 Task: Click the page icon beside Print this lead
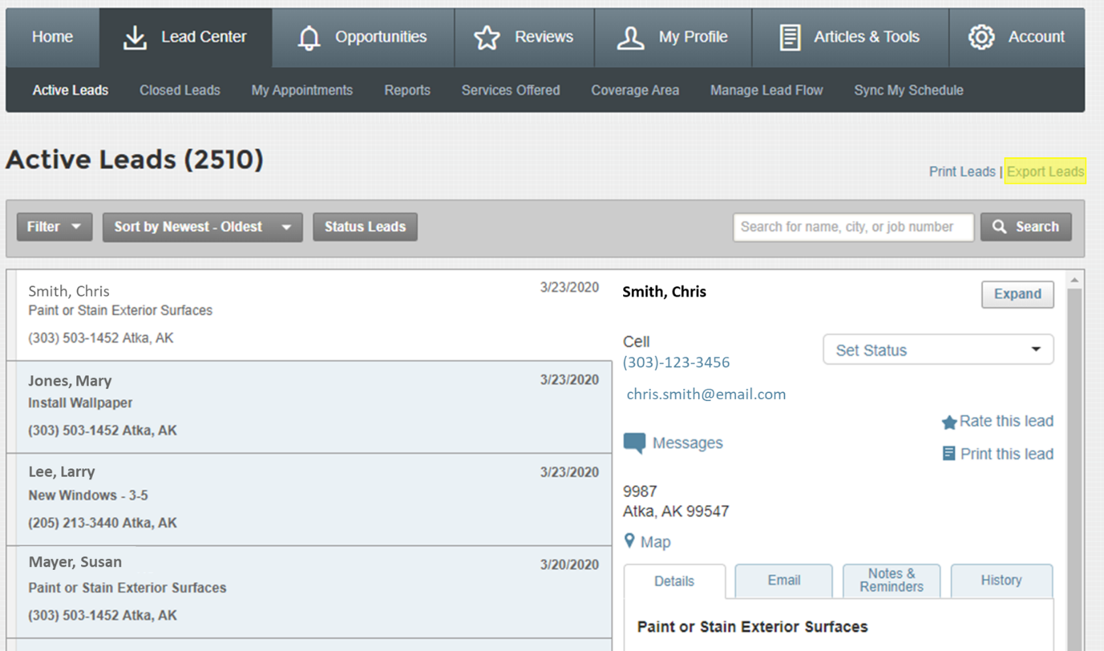coord(948,453)
